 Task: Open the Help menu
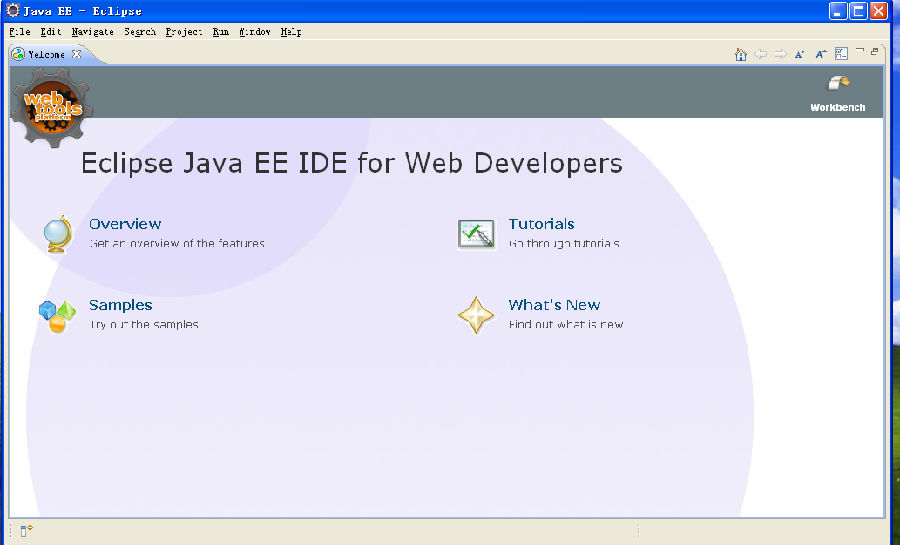tap(291, 32)
